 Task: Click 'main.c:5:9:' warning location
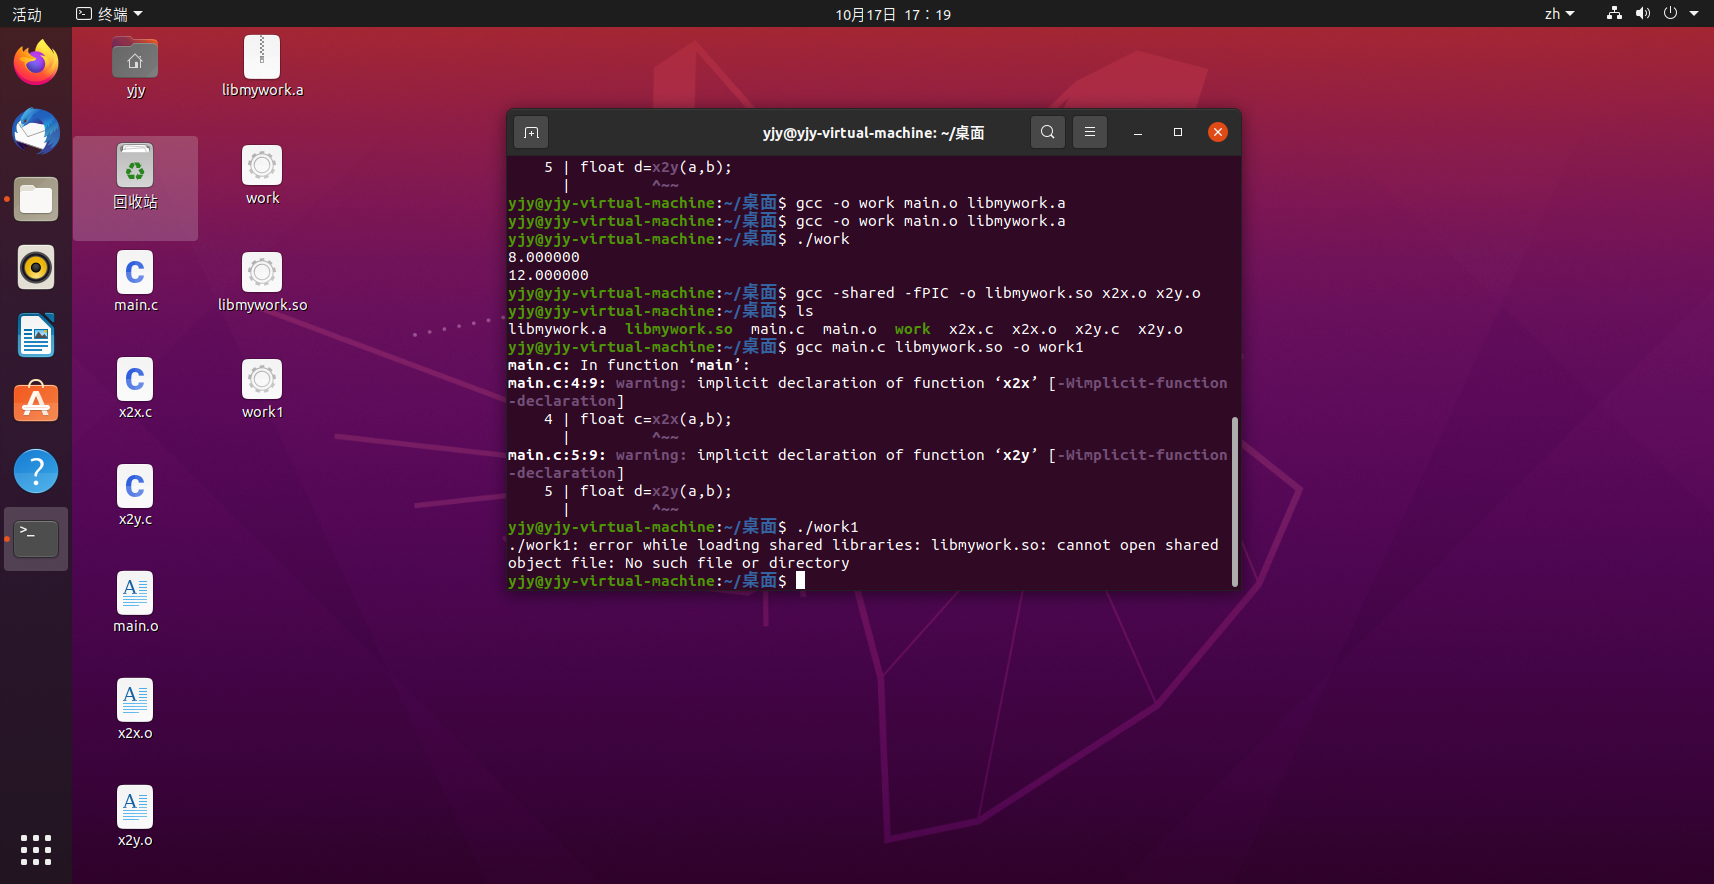tap(557, 455)
